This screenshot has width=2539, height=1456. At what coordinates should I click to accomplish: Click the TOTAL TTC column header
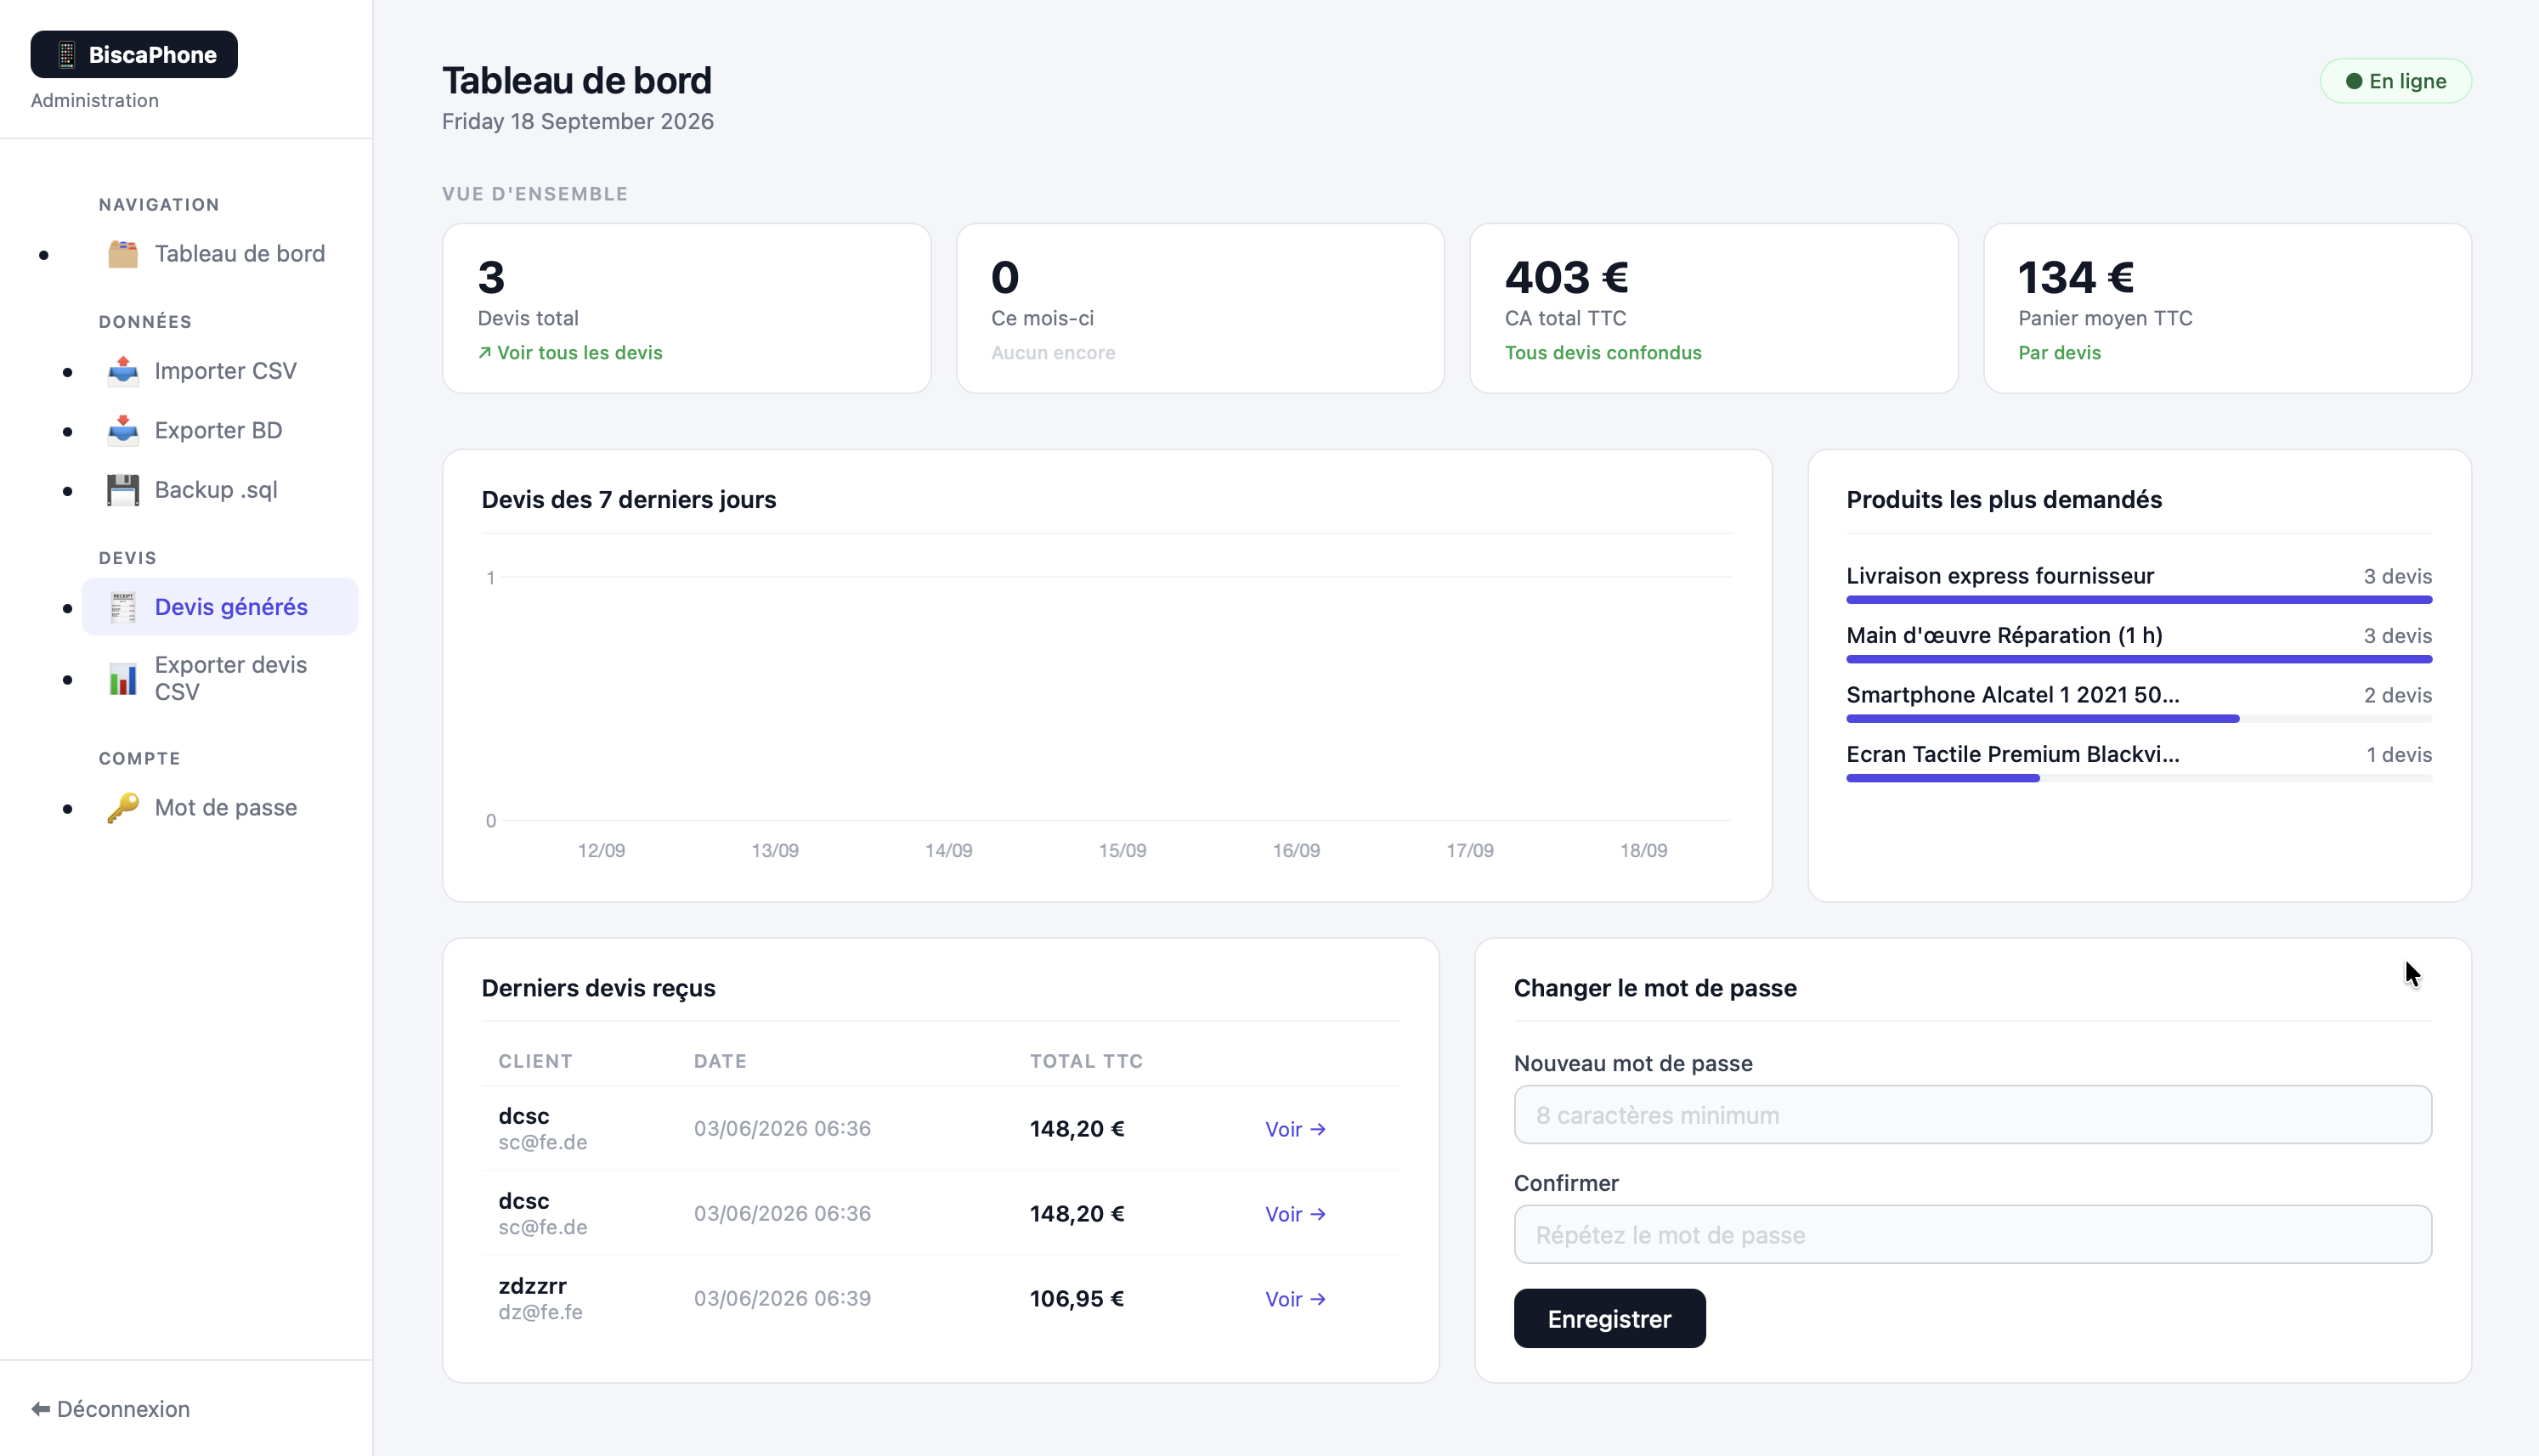1087,1061
